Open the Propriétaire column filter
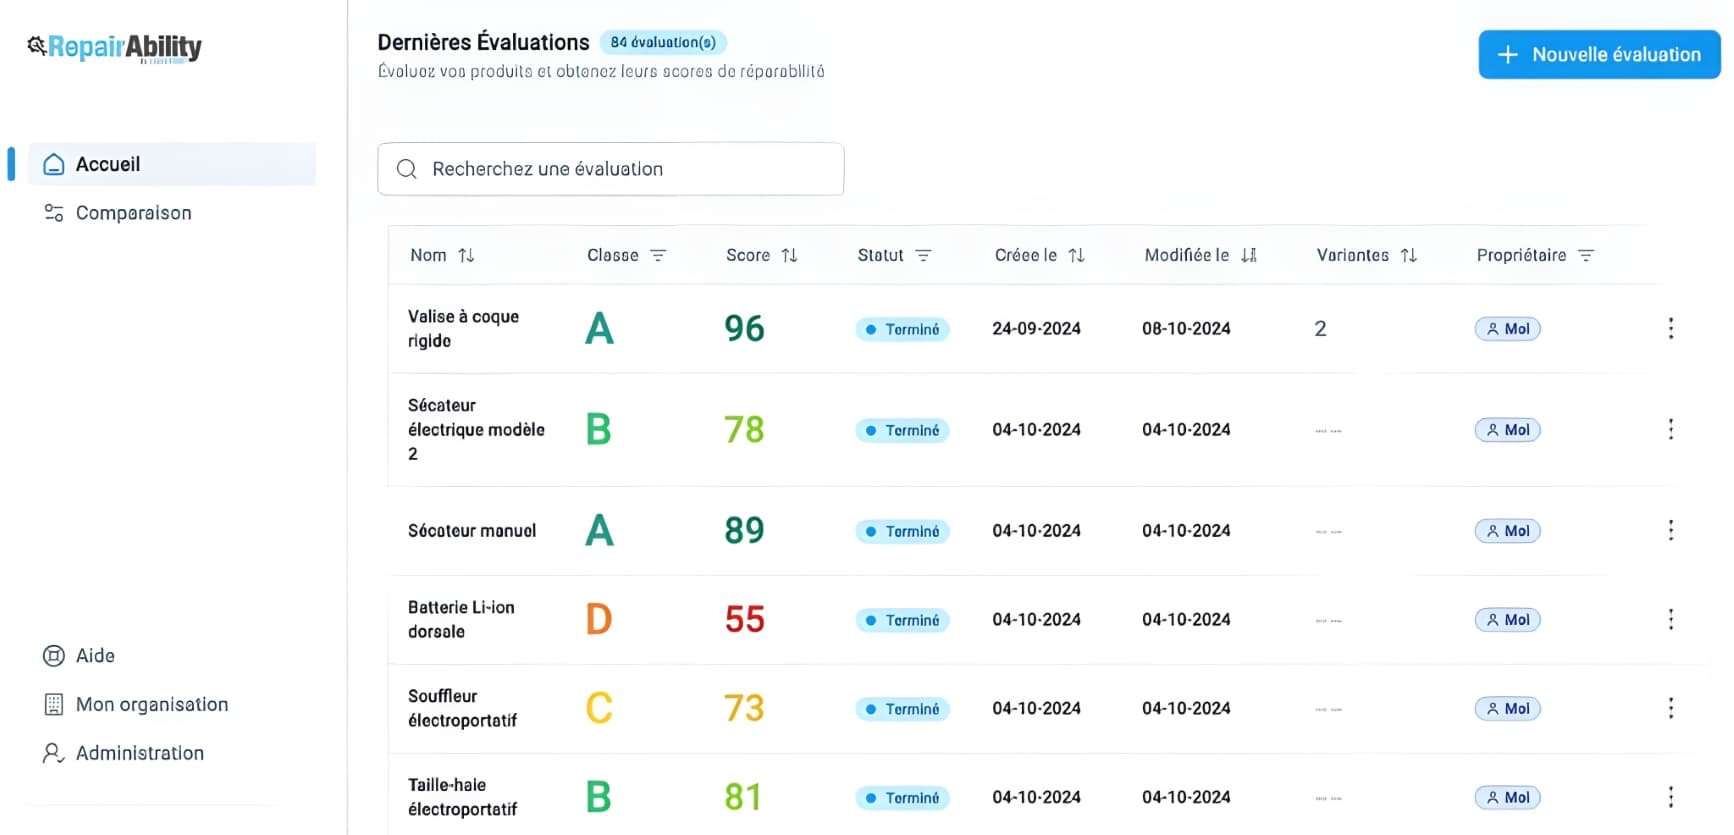This screenshot has height=835, width=1734. (x=1585, y=255)
